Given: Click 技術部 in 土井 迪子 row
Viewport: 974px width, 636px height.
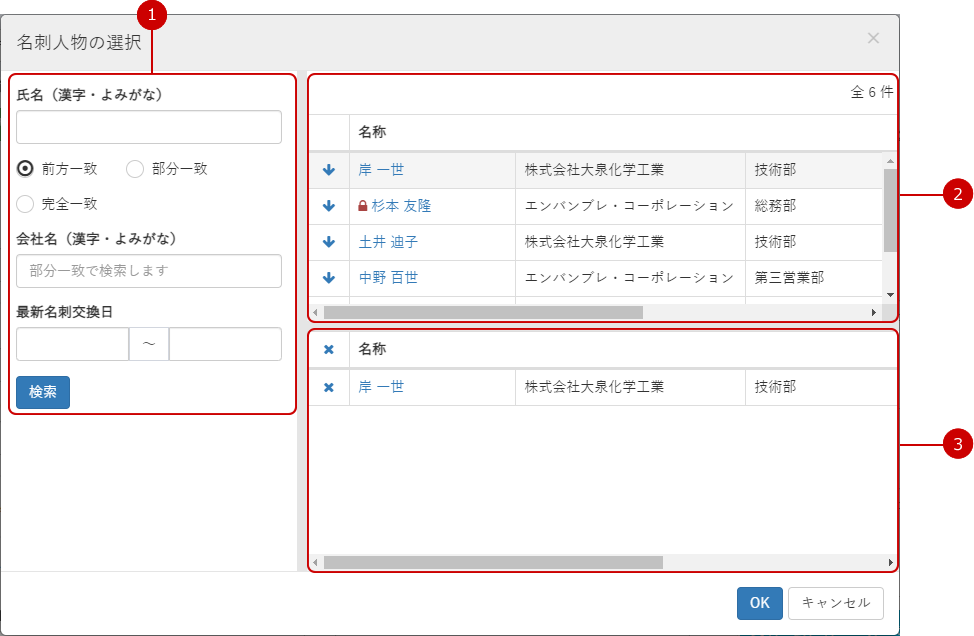Looking at the screenshot, I should [775, 242].
